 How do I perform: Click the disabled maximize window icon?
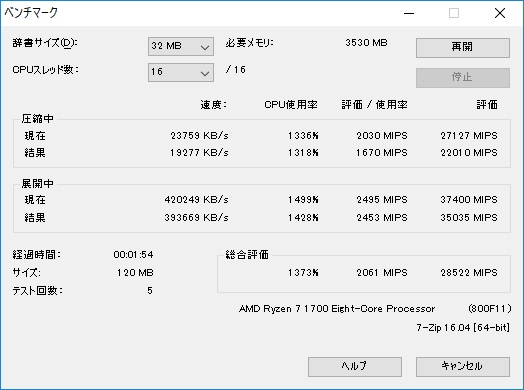pyautogui.click(x=454, y=13)
